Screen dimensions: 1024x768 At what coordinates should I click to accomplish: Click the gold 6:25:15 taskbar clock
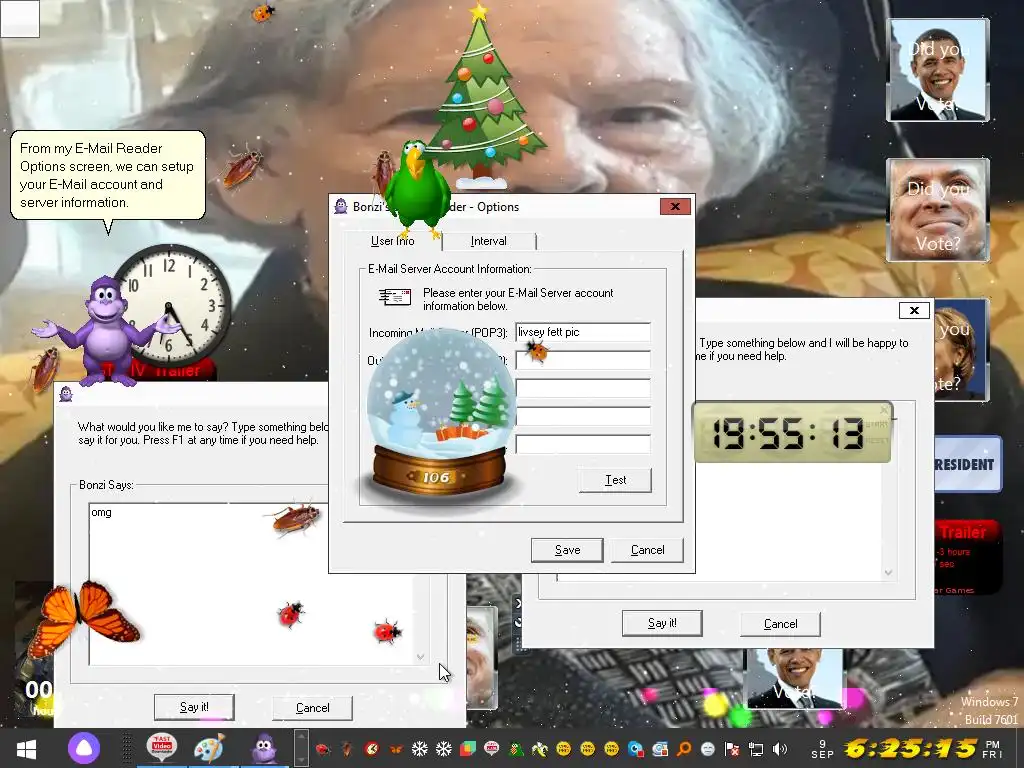(910, 748)
